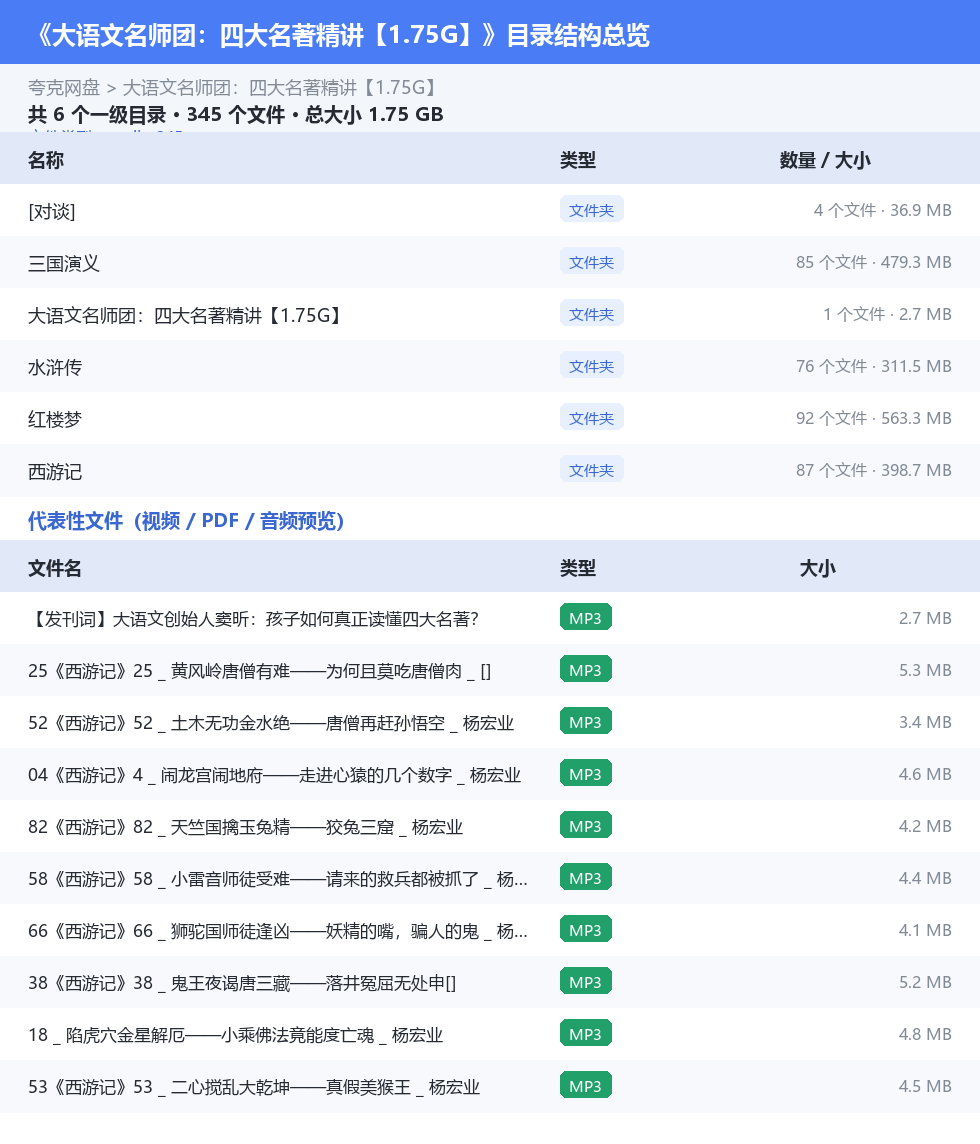Click the 文件名 column header

(55, 568)
